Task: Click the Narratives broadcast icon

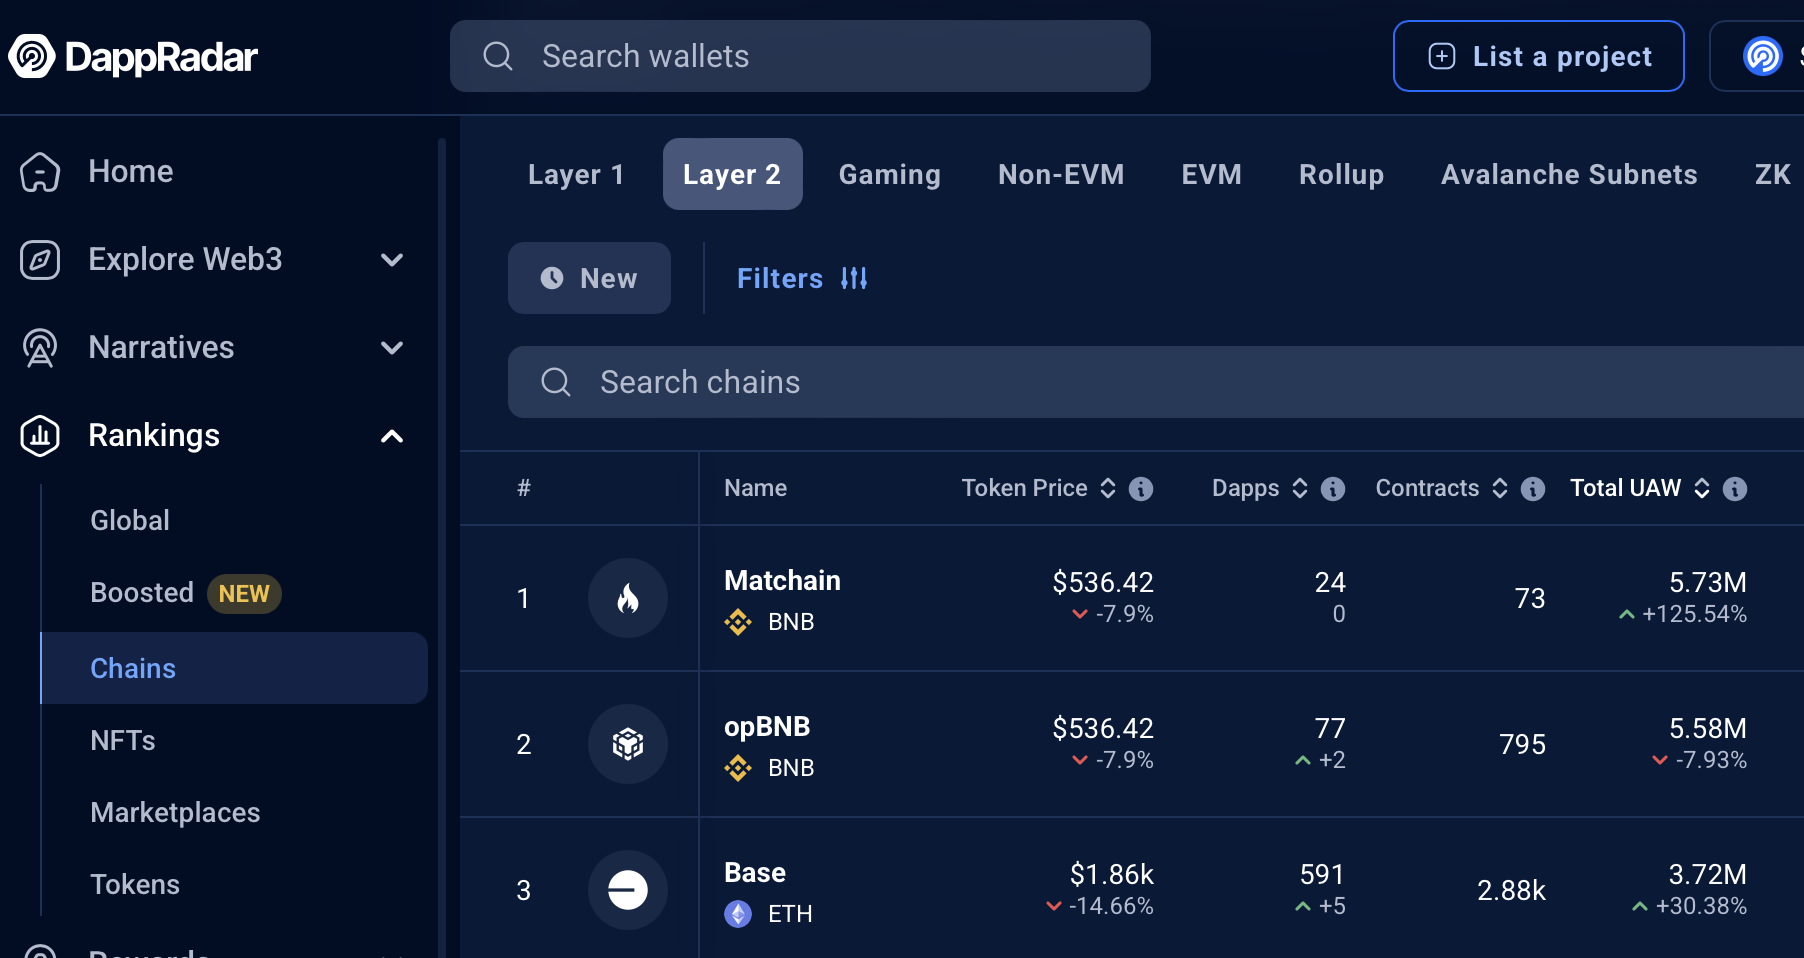Action: click(40, 348)
